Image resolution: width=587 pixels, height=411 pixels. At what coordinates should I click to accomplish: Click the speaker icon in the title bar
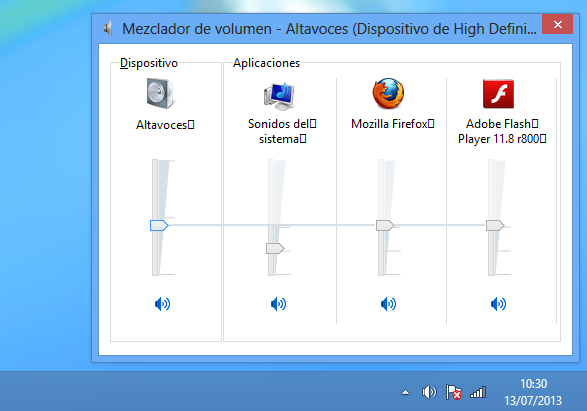click(108, 28)
